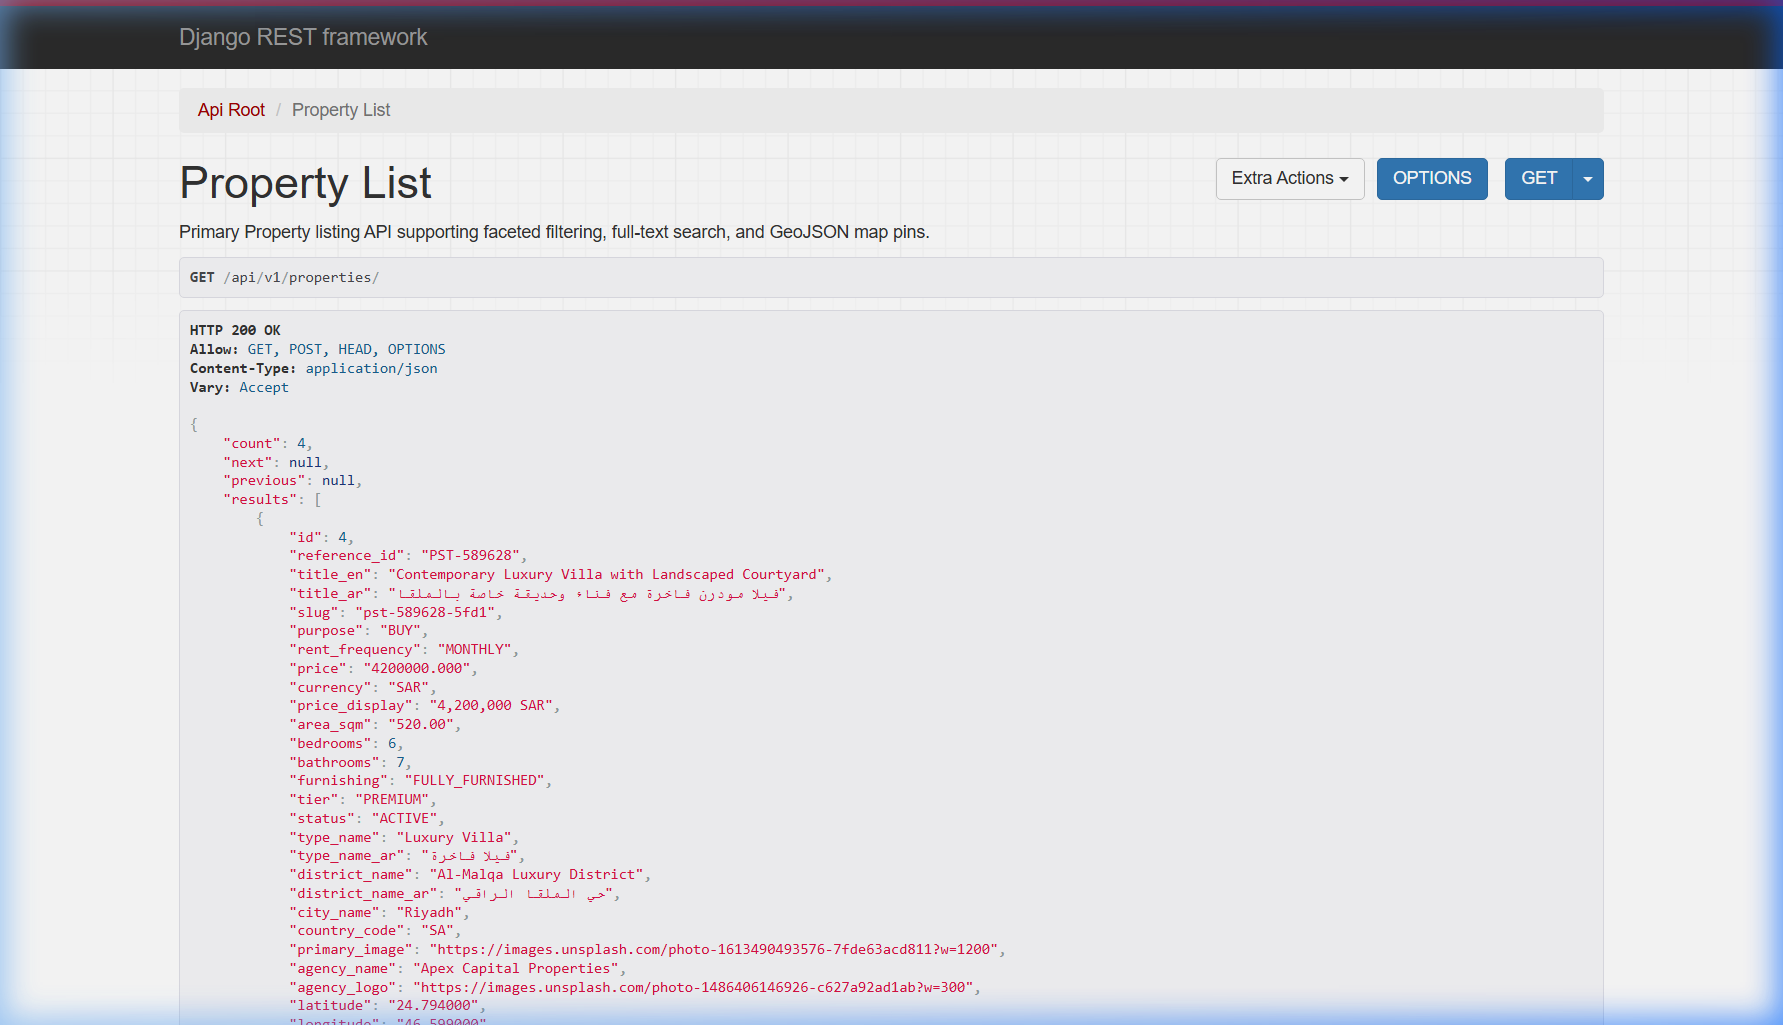Select the /api/v1/properties/ request path
Screen dimensions: 1783x1025
coord(301,278)
